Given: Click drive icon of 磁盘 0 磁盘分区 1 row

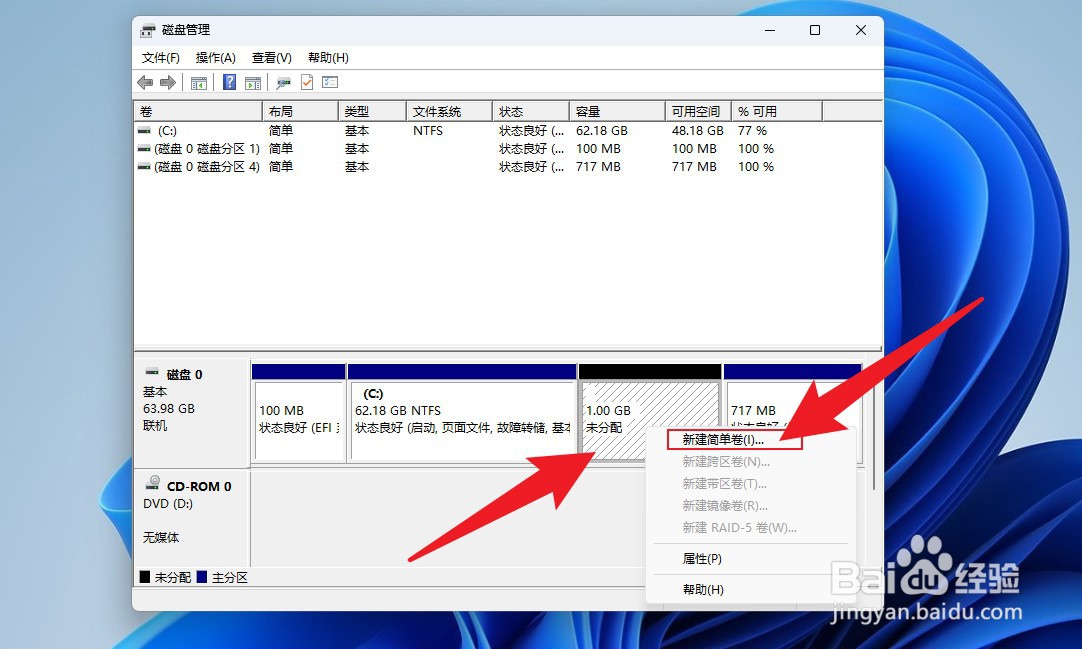Looking at the screenshot, I should click(144, 148).
